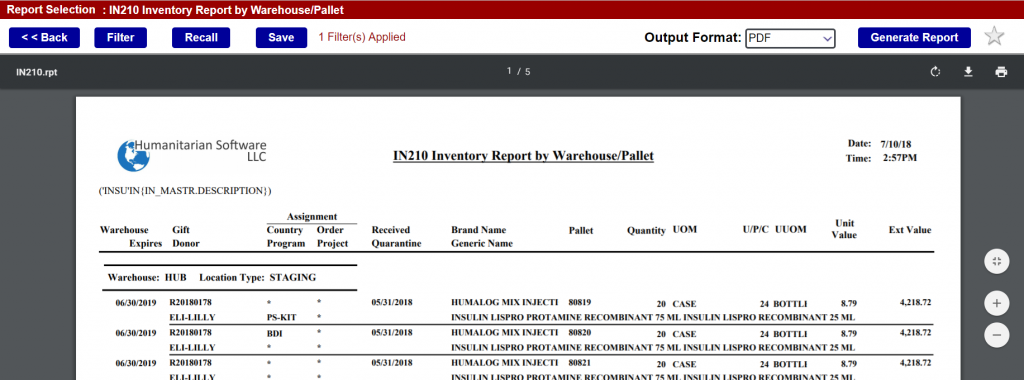Click the Pallet column header

(x=581, y=230)
